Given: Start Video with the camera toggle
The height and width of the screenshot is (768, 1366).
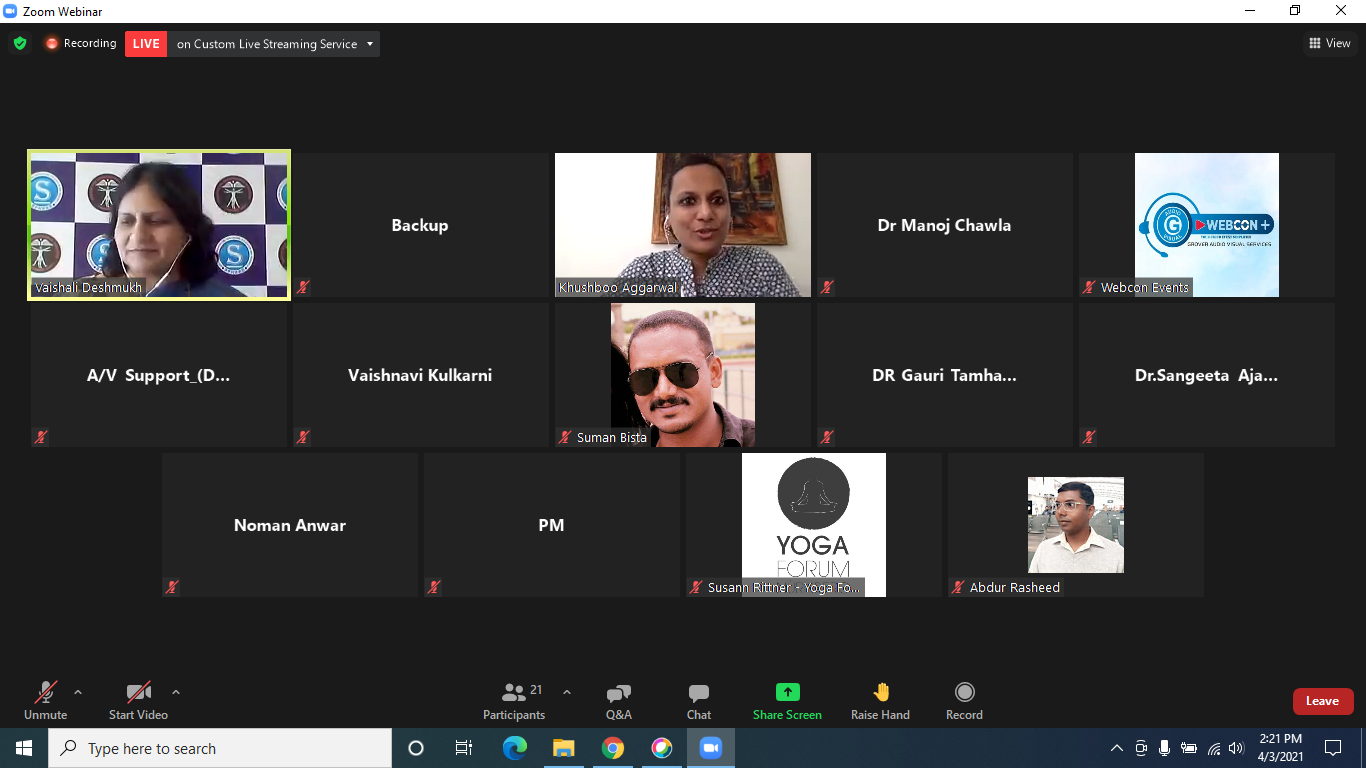Looking at the screenshot, I should click(138, 700).
